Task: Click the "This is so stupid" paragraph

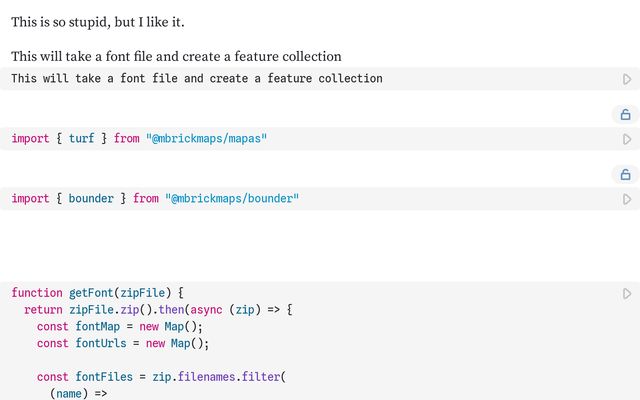Action: [x=97, y=21]
